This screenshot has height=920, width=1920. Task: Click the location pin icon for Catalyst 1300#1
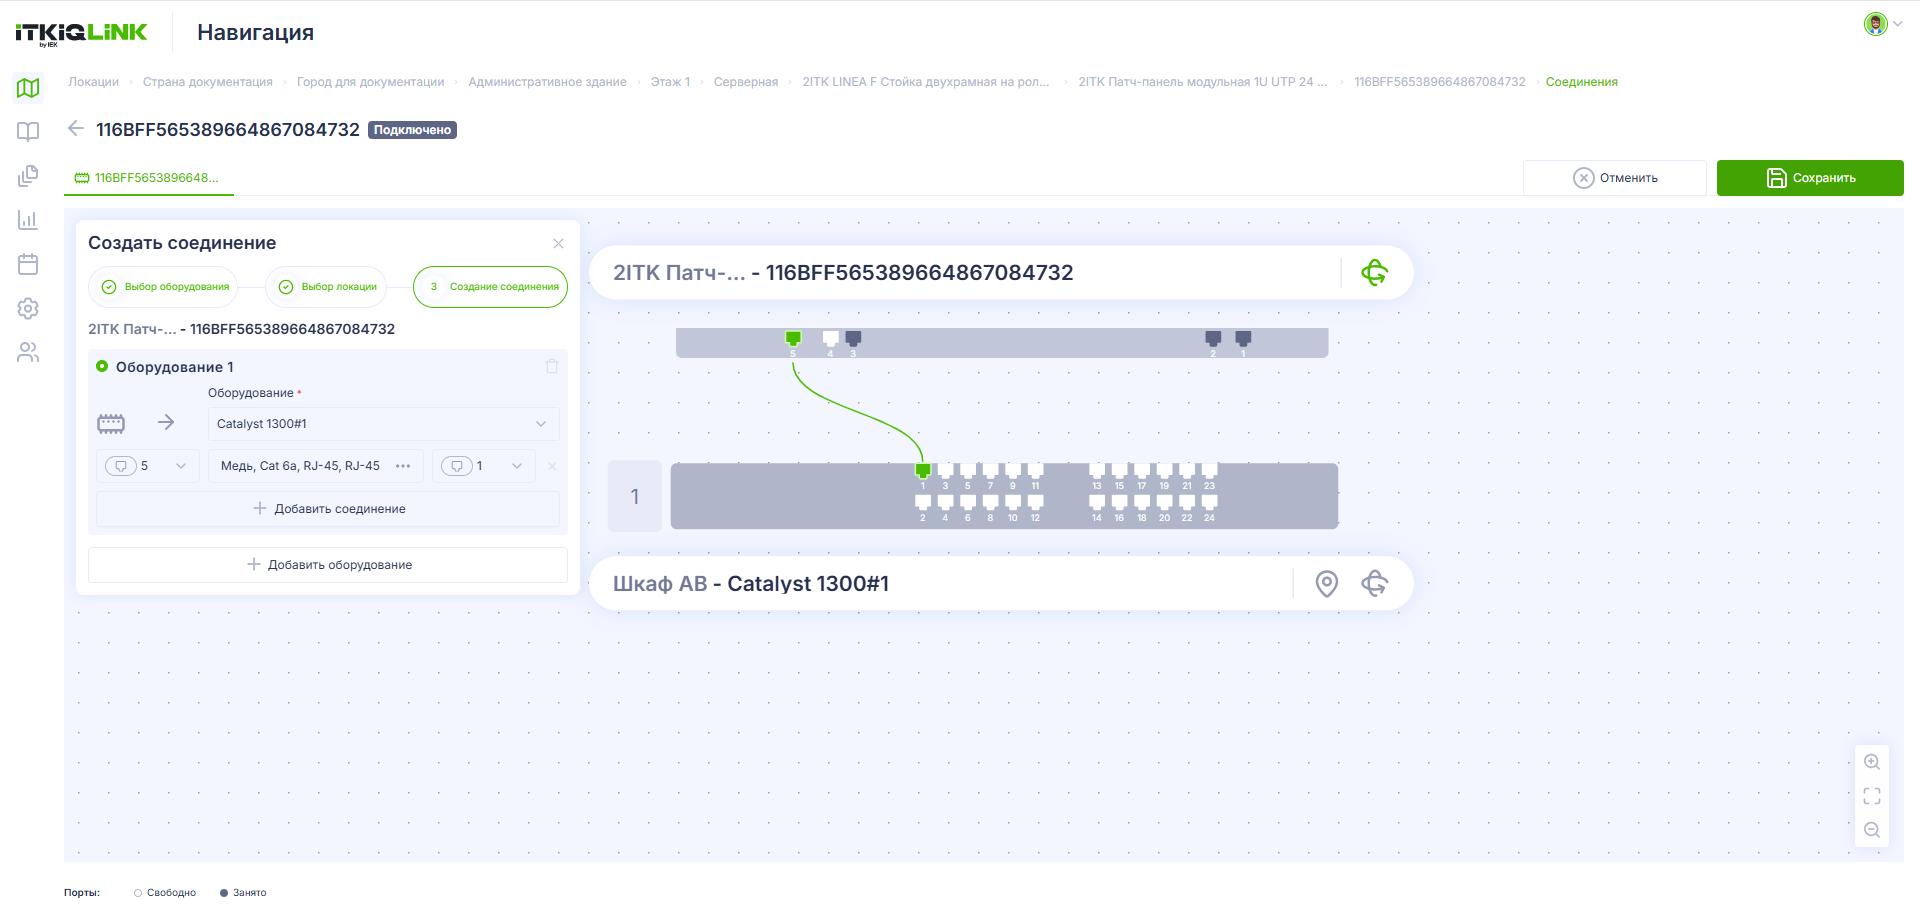tap(1326, 584)
